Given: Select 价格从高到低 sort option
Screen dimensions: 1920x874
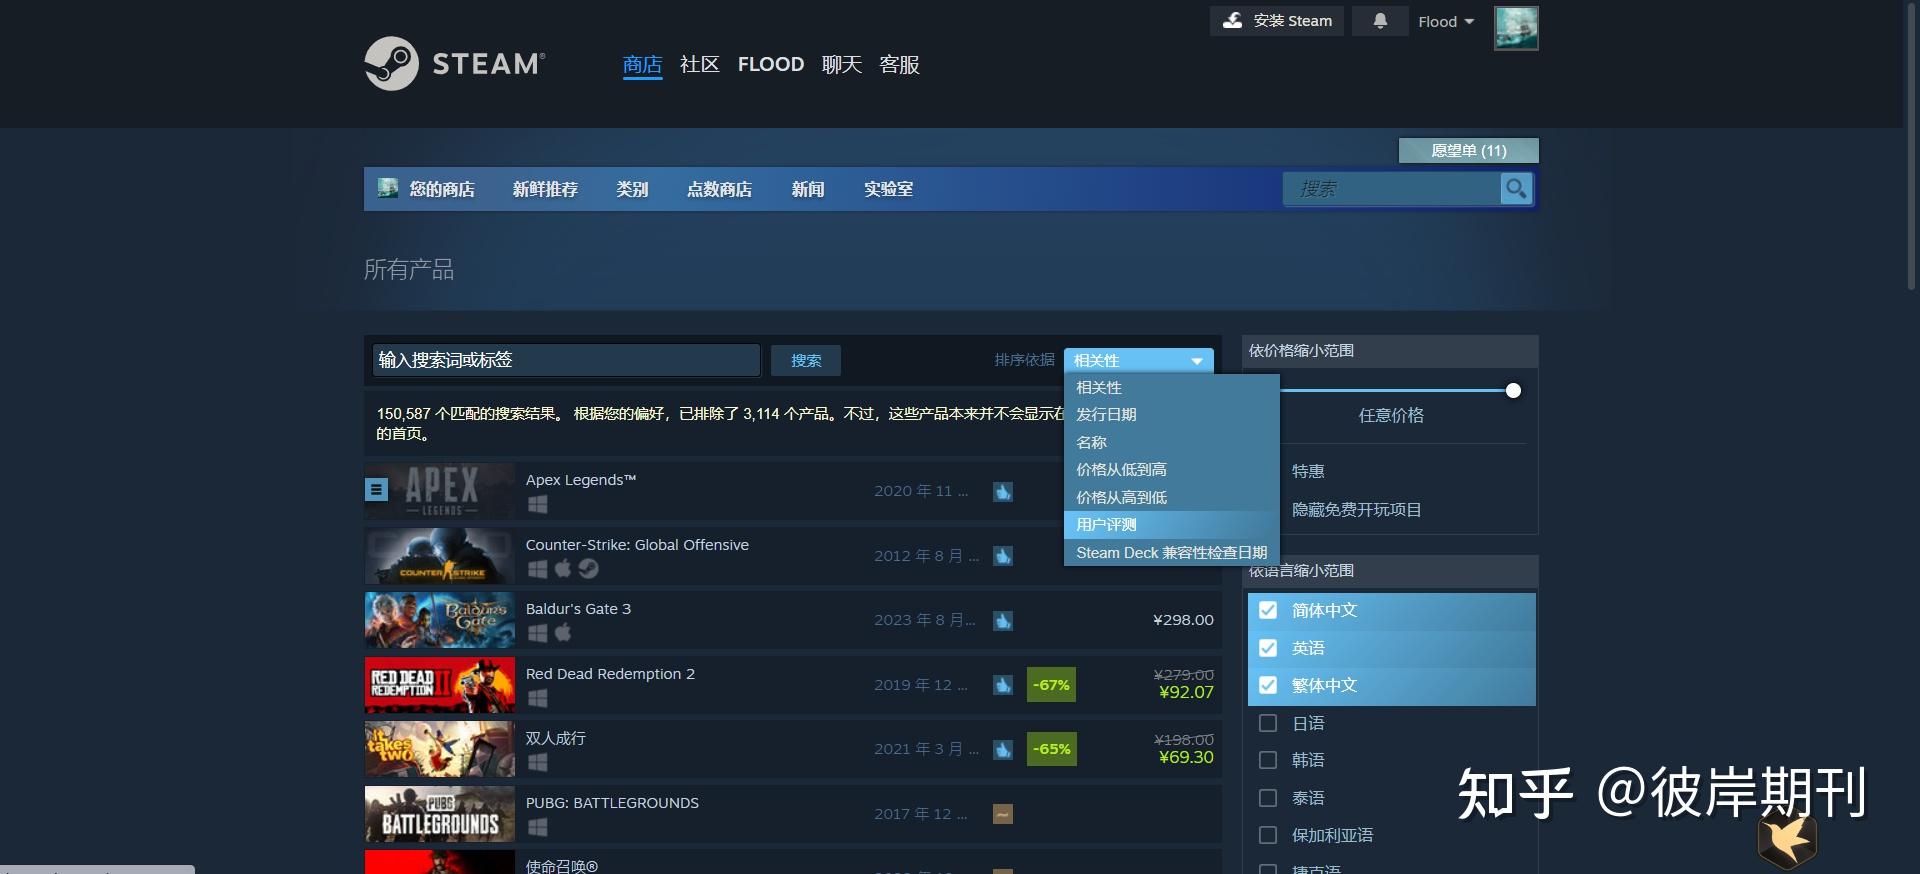Looking at the screenshot, I should pyautogui.click(x=1172, y=497).
